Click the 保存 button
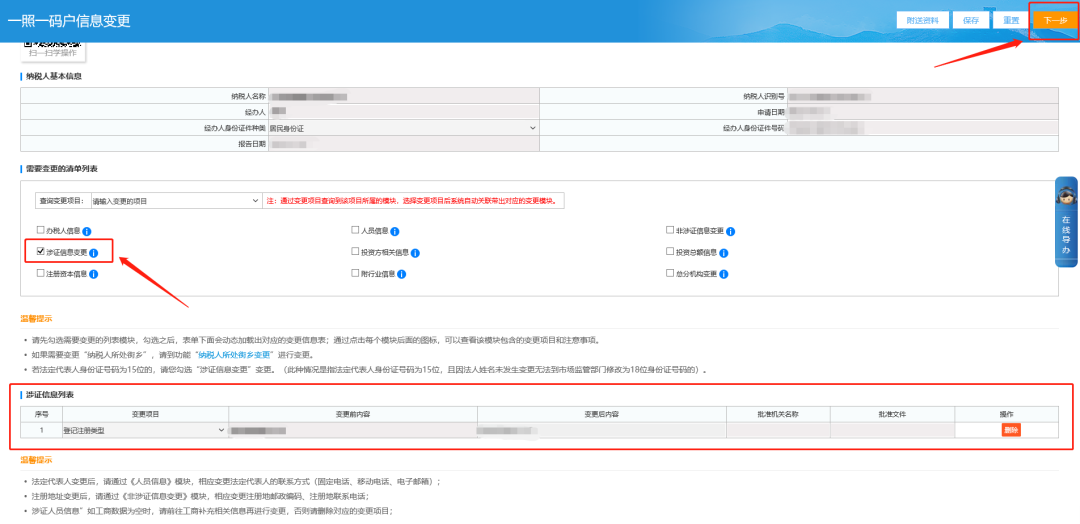This screenshot has width=1080, height=524. pos(971,20)
